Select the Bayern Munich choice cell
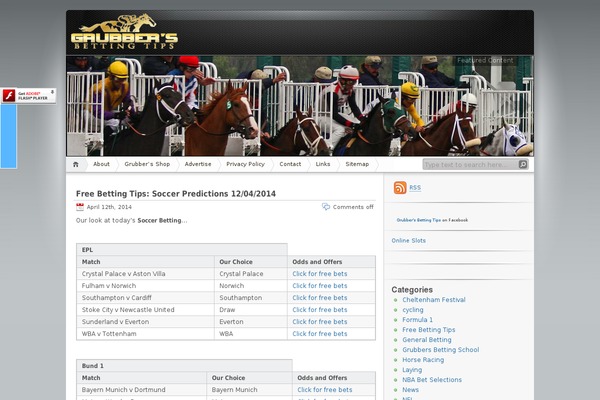The width and height of the screenshot is (600, 400). (x=249, y=390)
